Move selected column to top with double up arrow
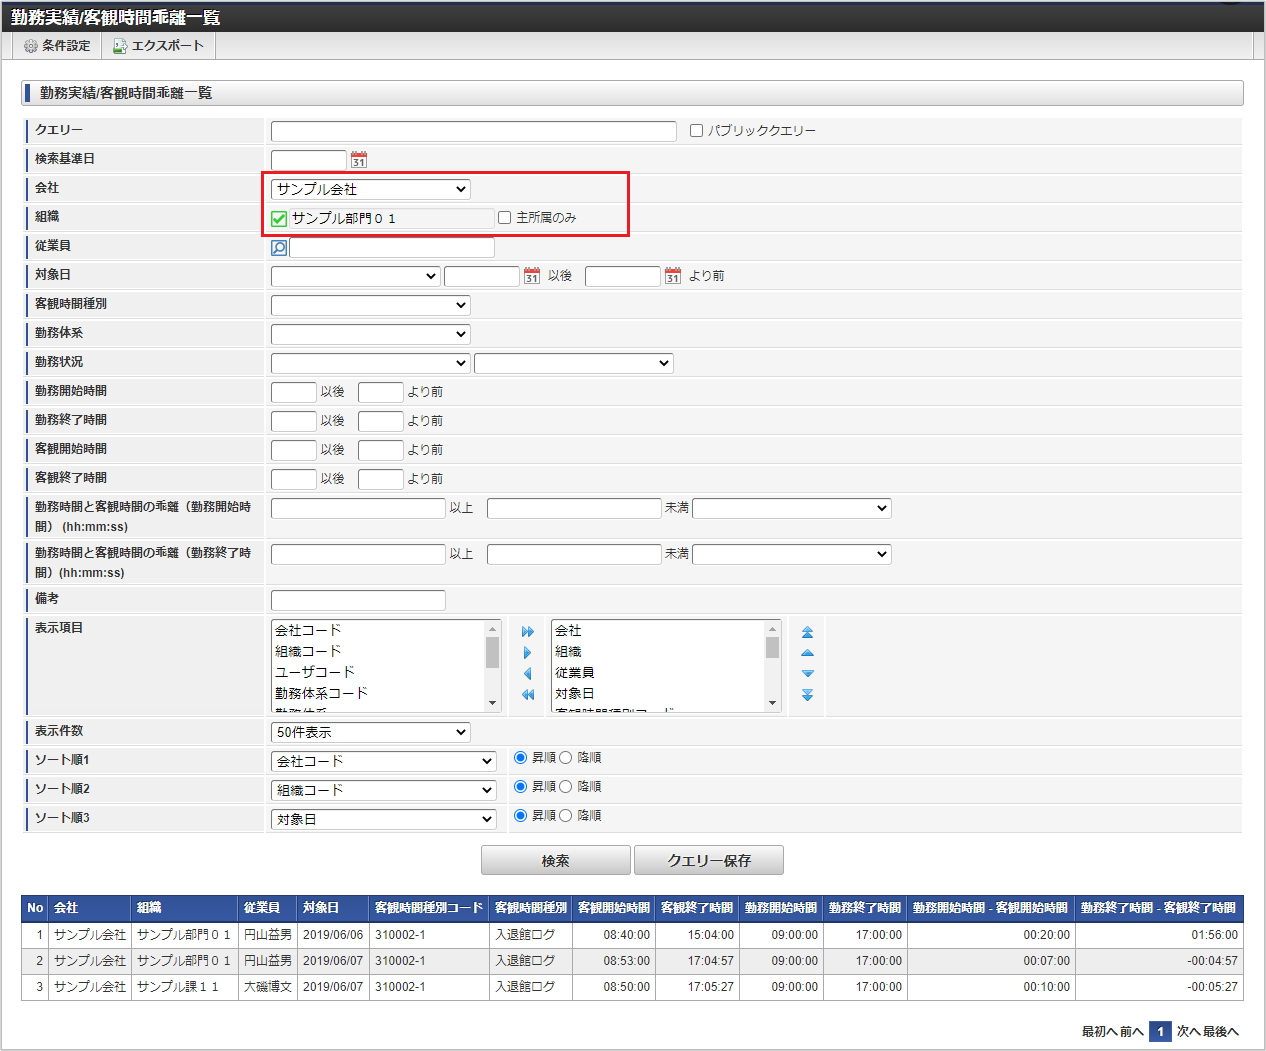The width and height of the screenshot is (1266, 1051). point(807,632)
